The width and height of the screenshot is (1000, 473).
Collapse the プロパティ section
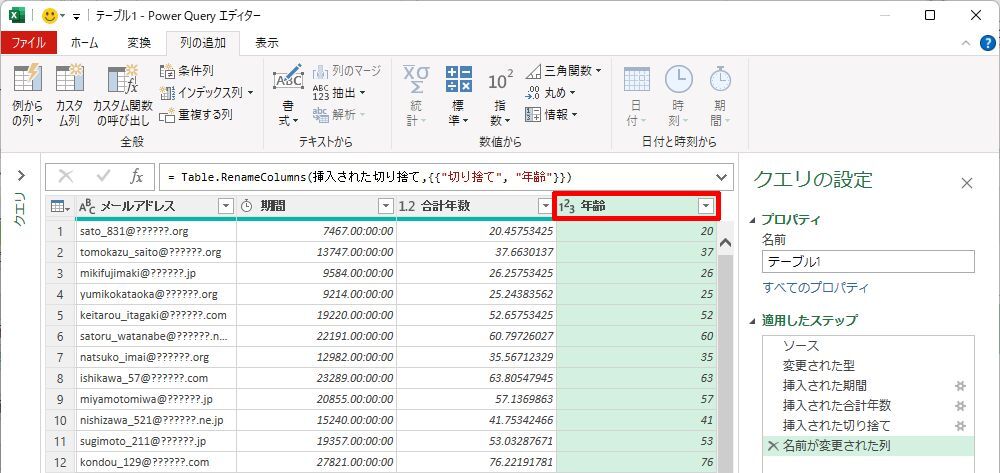point(753,221)
